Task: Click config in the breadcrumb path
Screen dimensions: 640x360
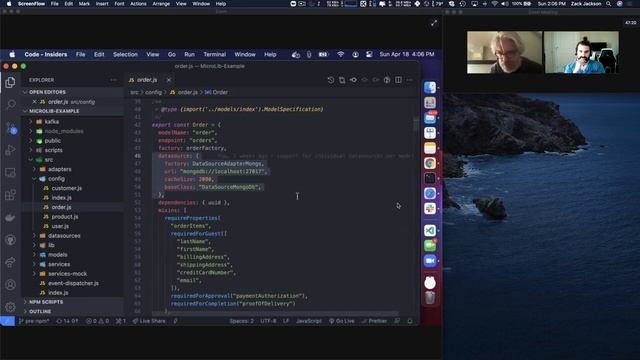Action: pyautogui.click(x=153, y=93)
